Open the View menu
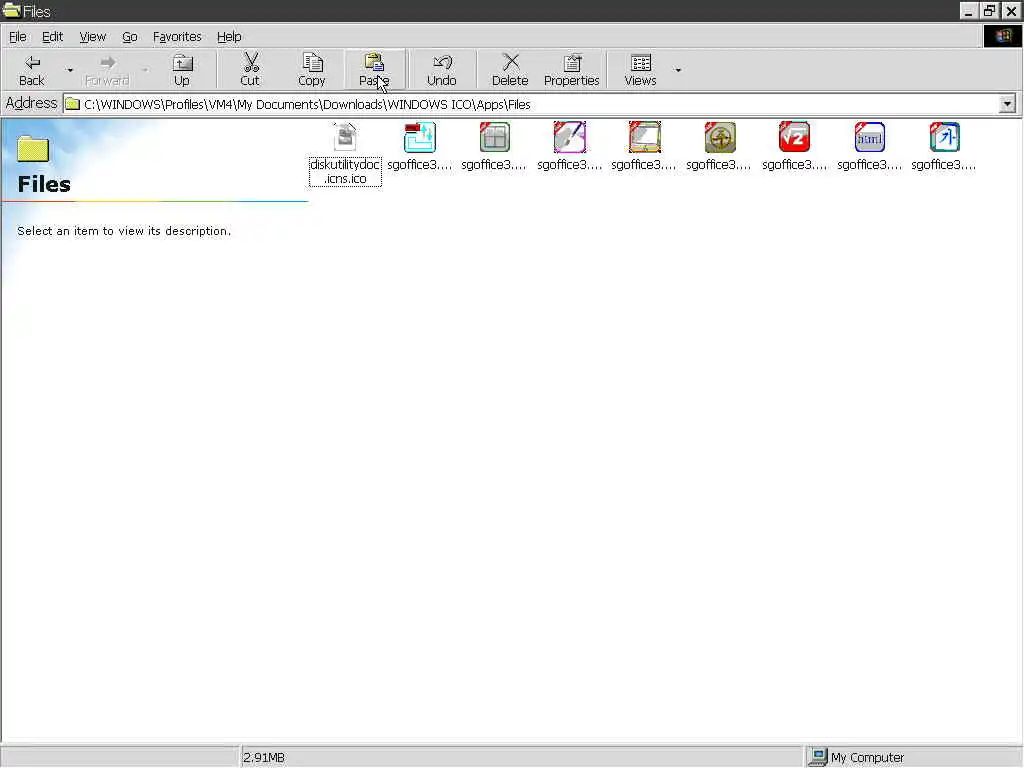 click(92, 37)
